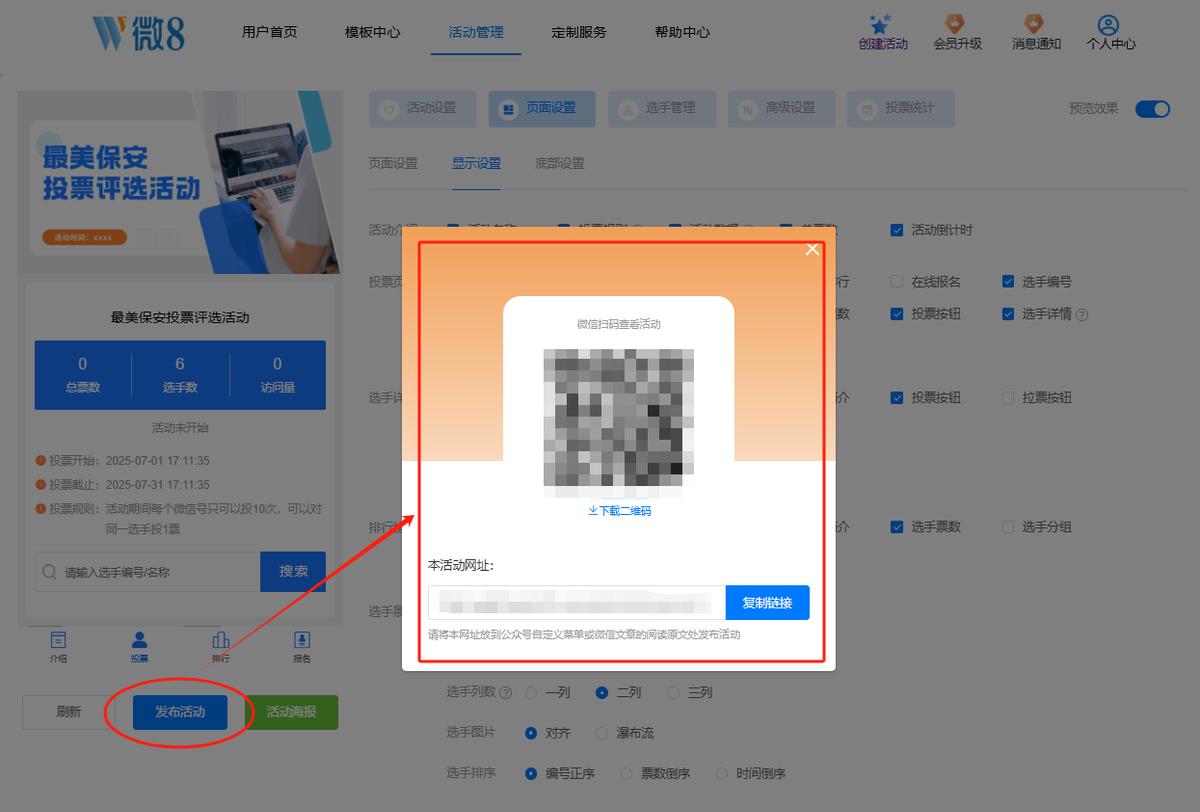Click the 选手数 stat in preview
The height and width of the screenshot is (812, 1200).
click(x=180, y=375)
